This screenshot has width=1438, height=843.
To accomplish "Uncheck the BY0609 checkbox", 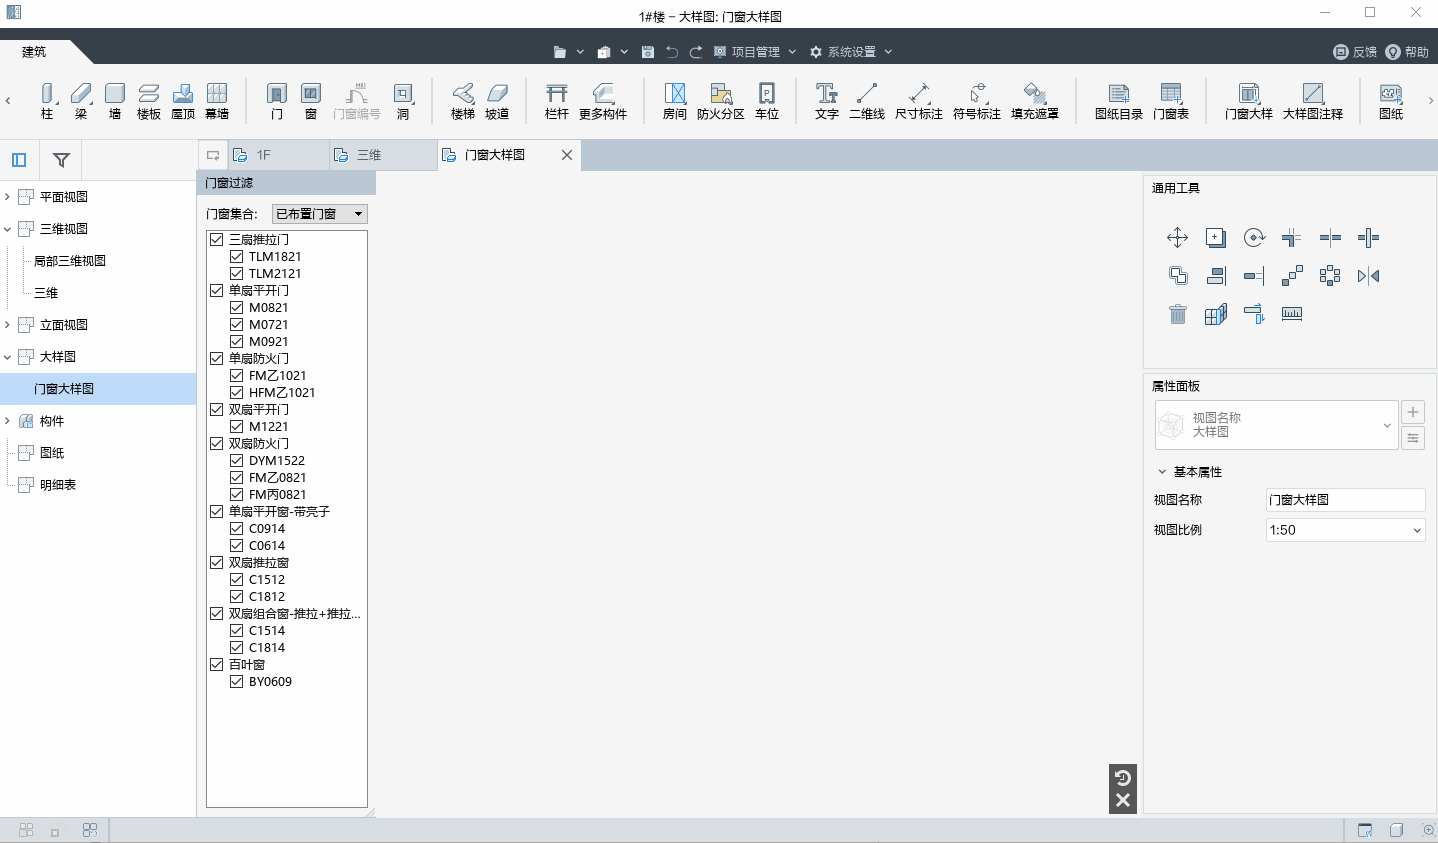I will [x=236, y=681].
